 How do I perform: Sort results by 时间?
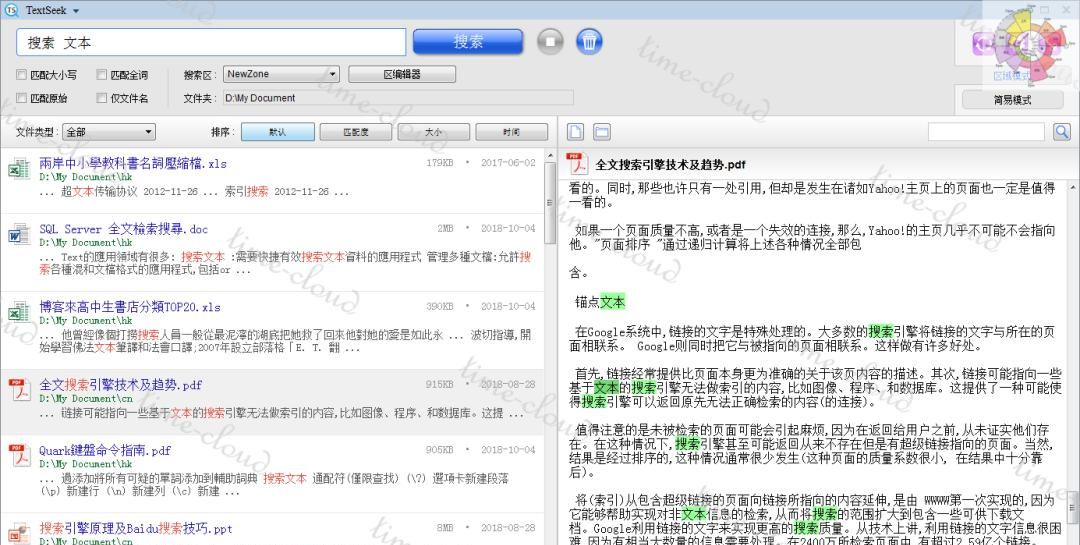512,132
